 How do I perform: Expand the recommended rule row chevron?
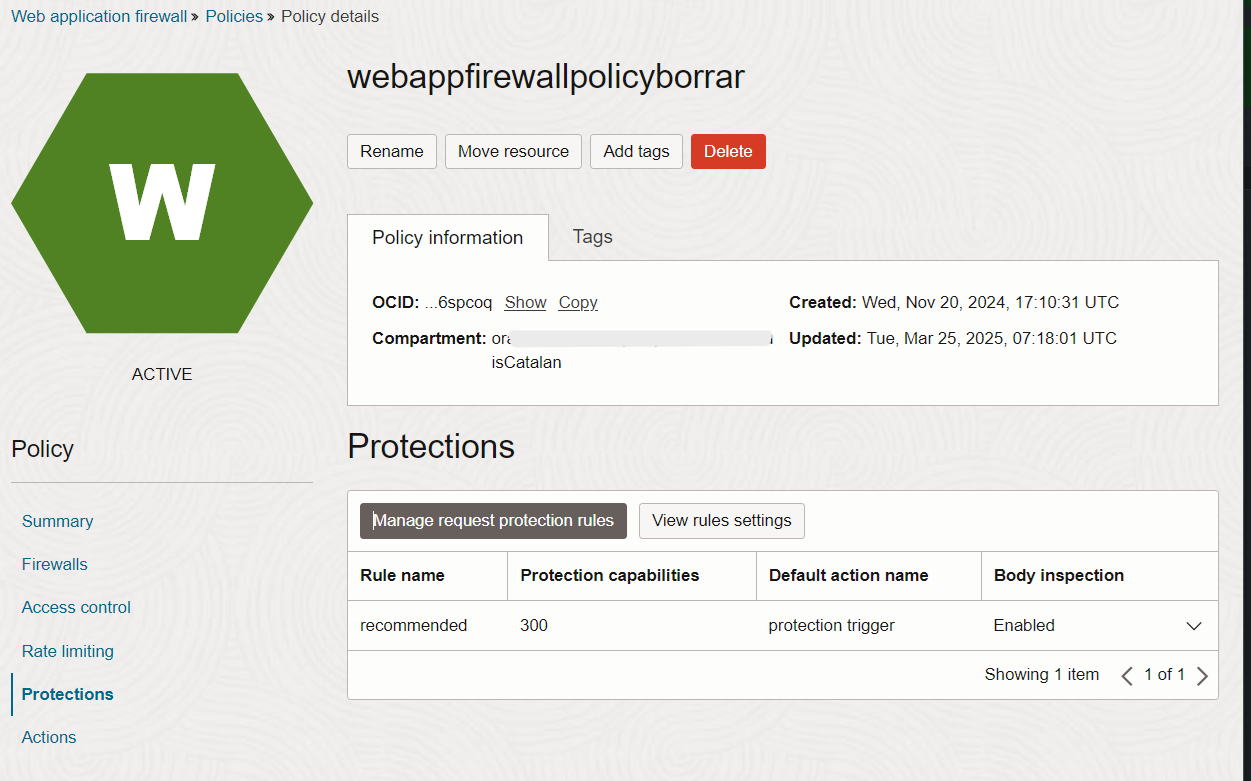1194,625
